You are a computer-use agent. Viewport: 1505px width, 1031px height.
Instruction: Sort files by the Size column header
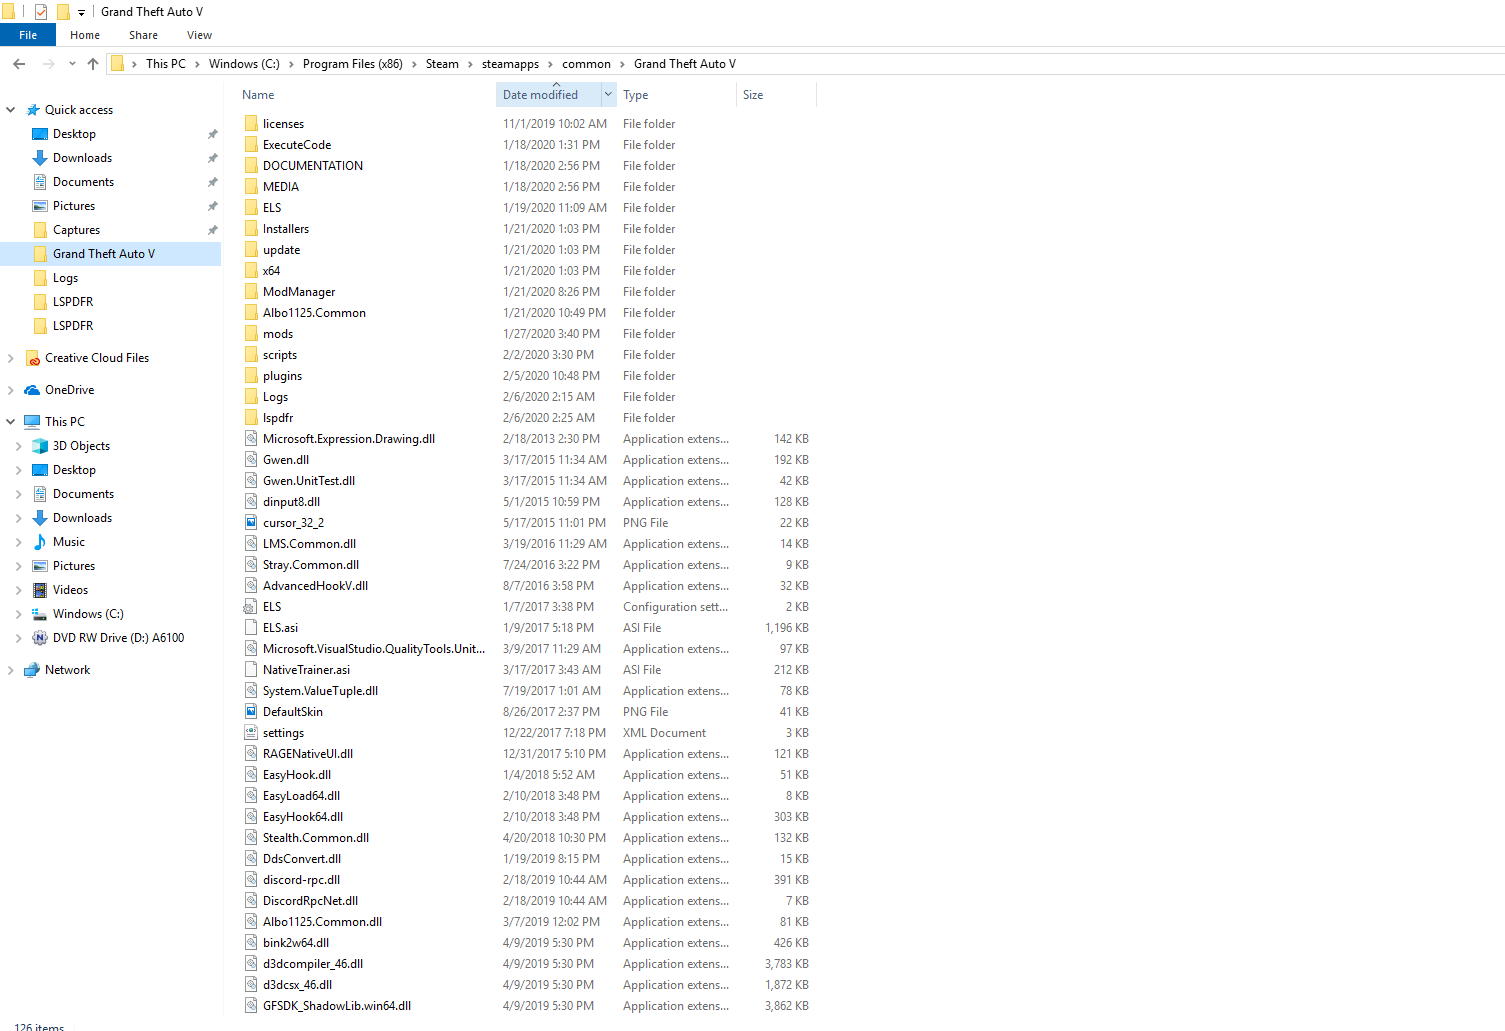[x=753, y=95]
